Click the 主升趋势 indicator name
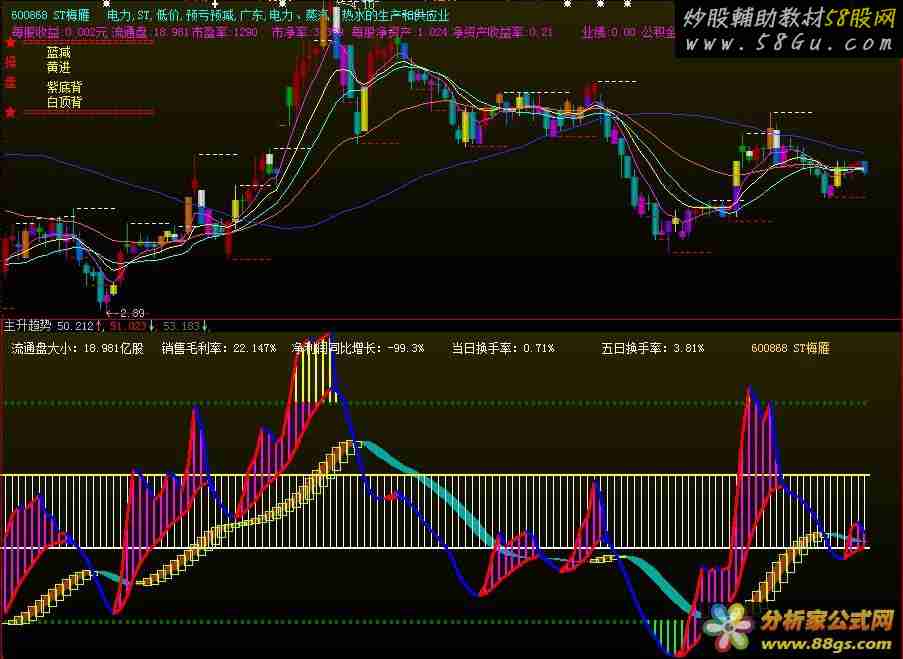The width and height of the screenshot is (903, 659). point(28,326)
